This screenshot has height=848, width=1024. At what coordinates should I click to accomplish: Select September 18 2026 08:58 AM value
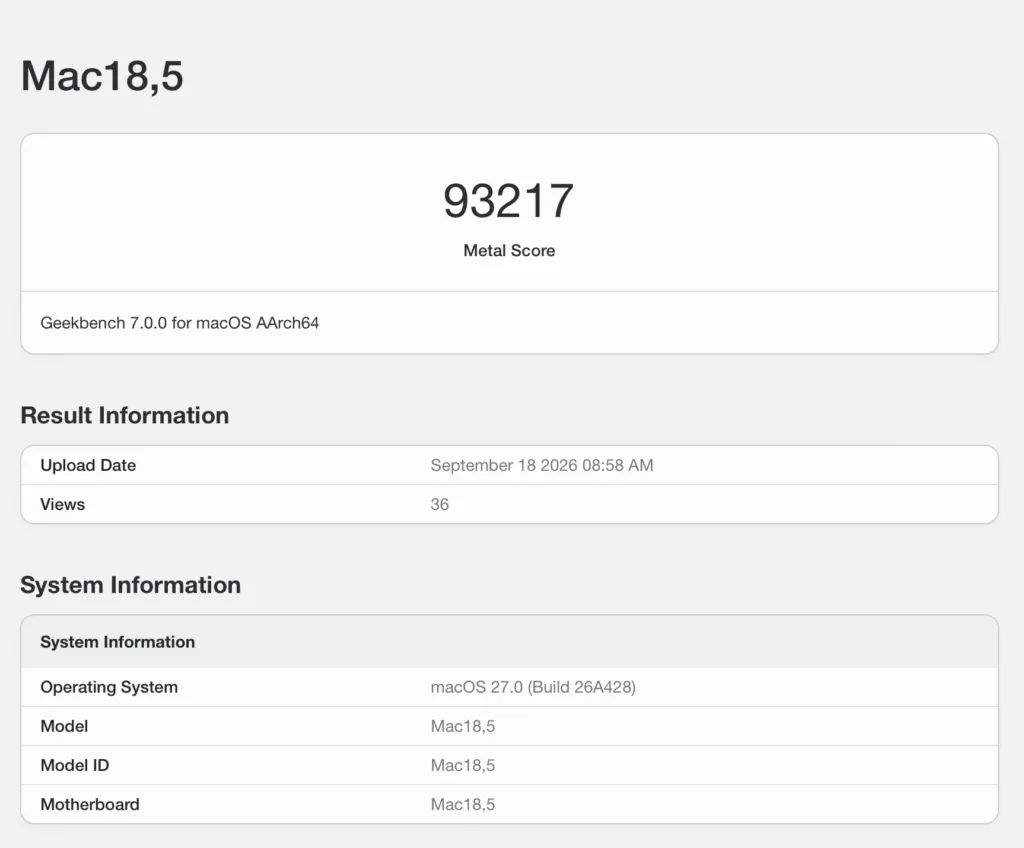pos(542,465)
